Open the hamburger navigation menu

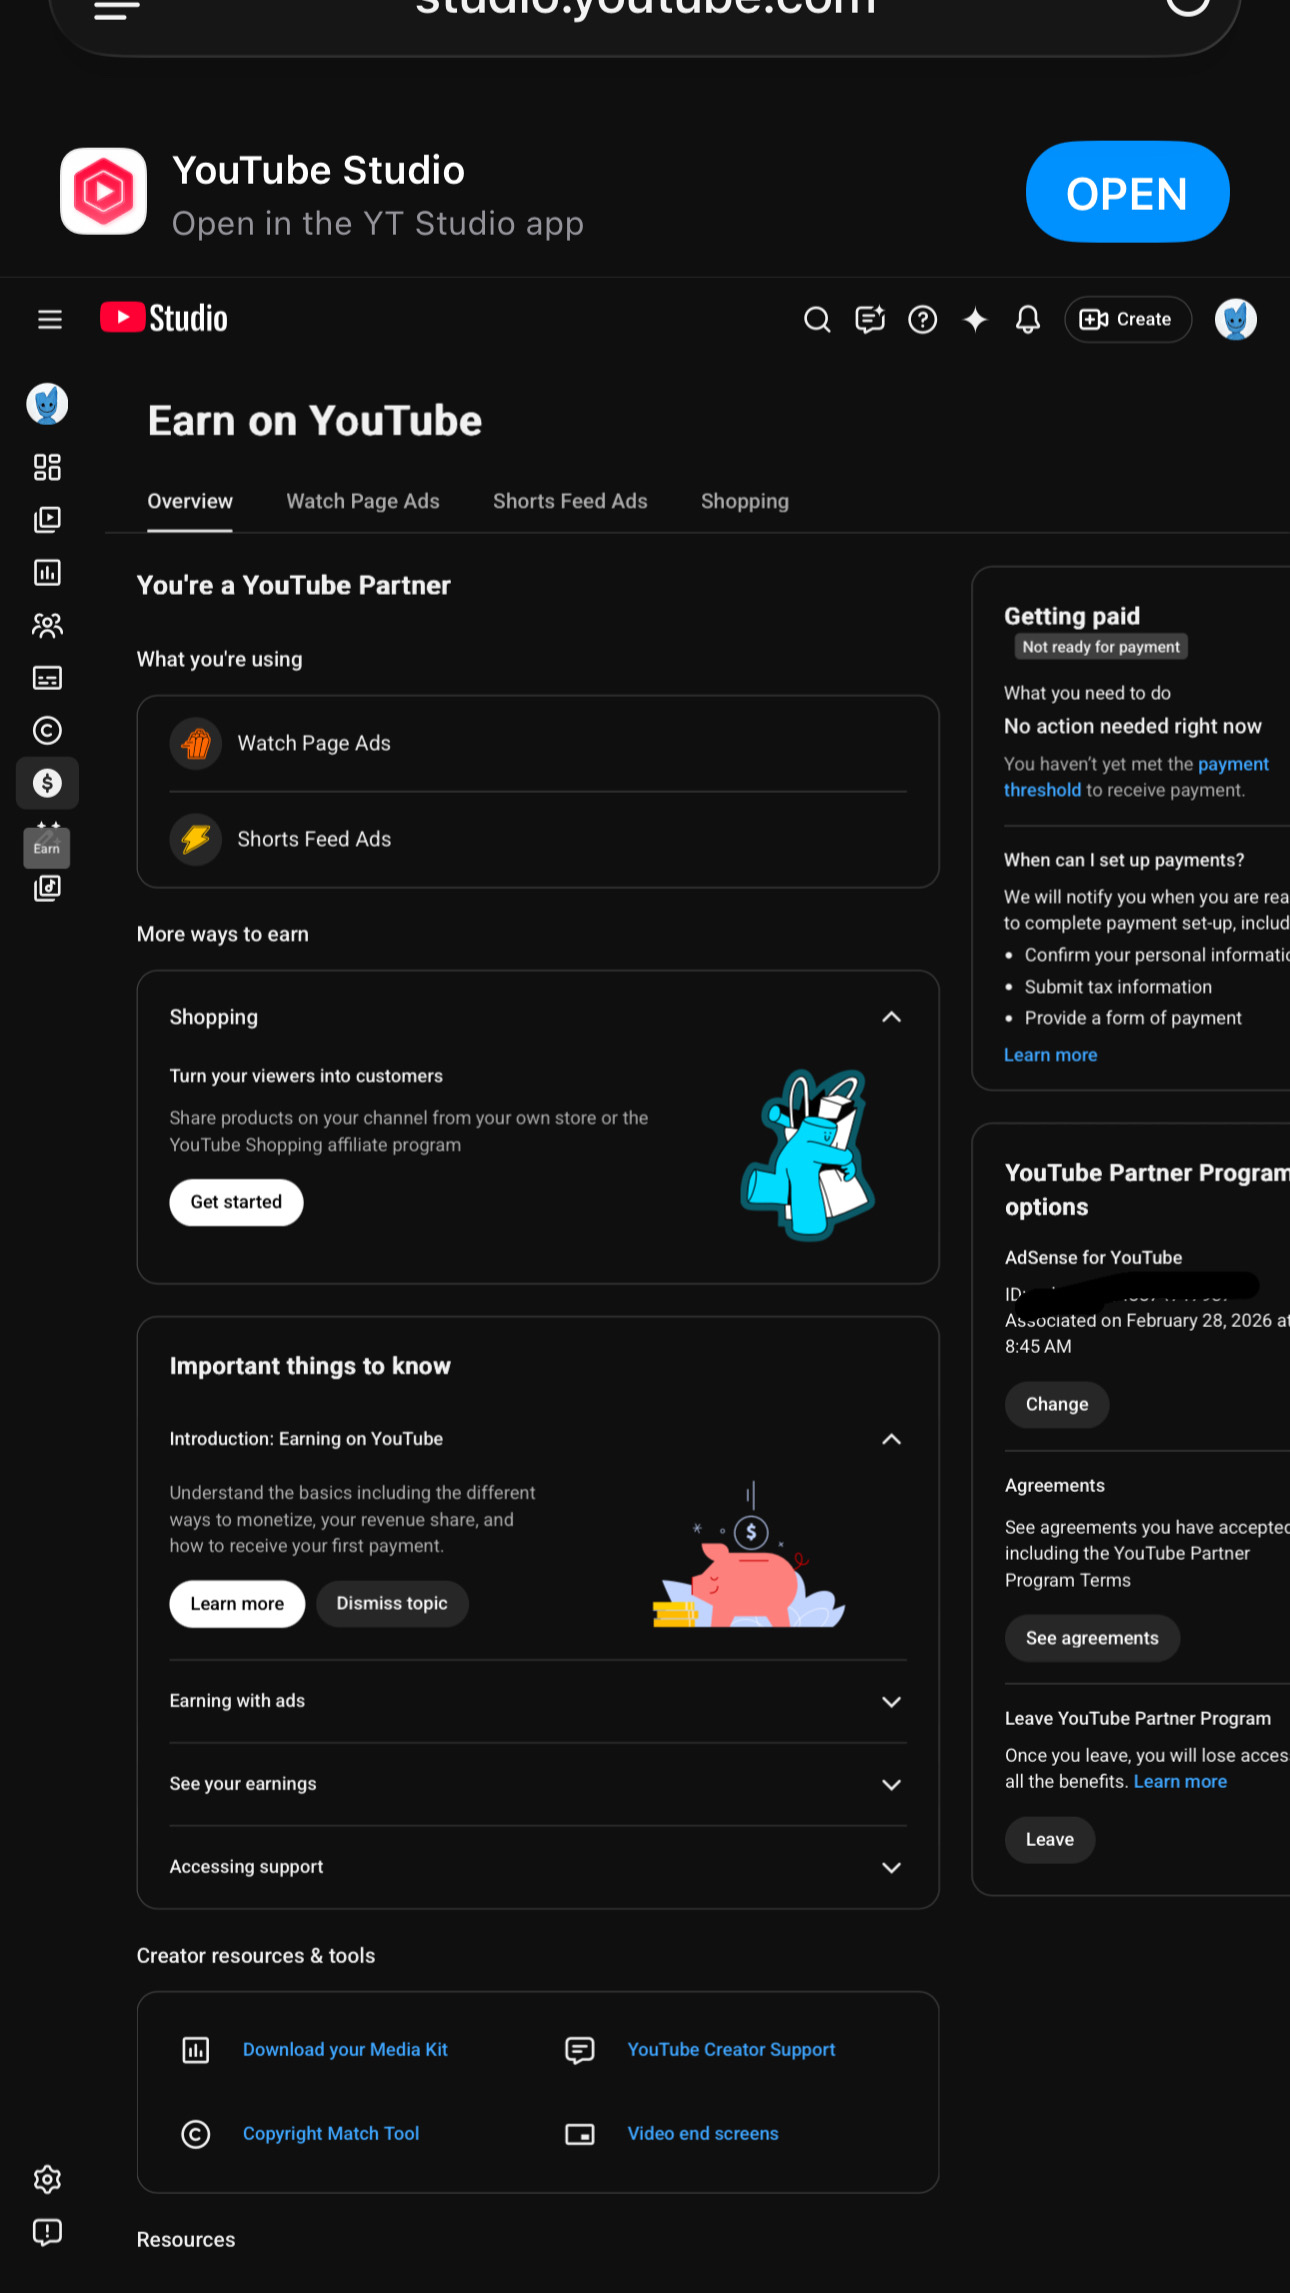[49, 320]
